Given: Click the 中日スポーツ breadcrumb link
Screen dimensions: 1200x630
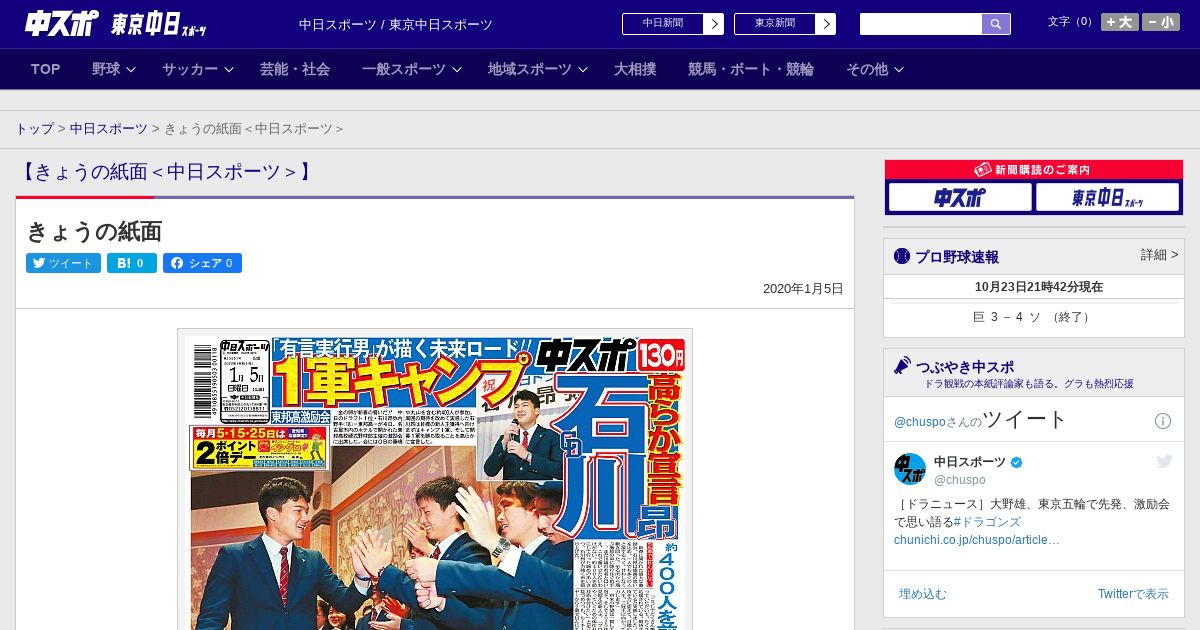Looking at the screenshot, I should click(109, 129).
